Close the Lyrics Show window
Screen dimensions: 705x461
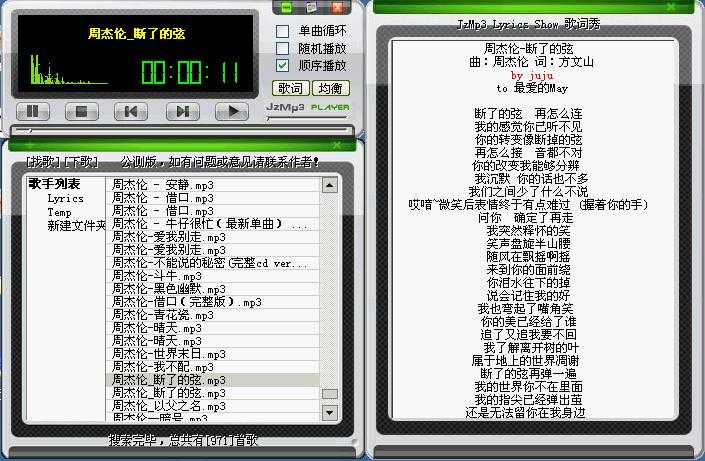click(x=671, y=7)
